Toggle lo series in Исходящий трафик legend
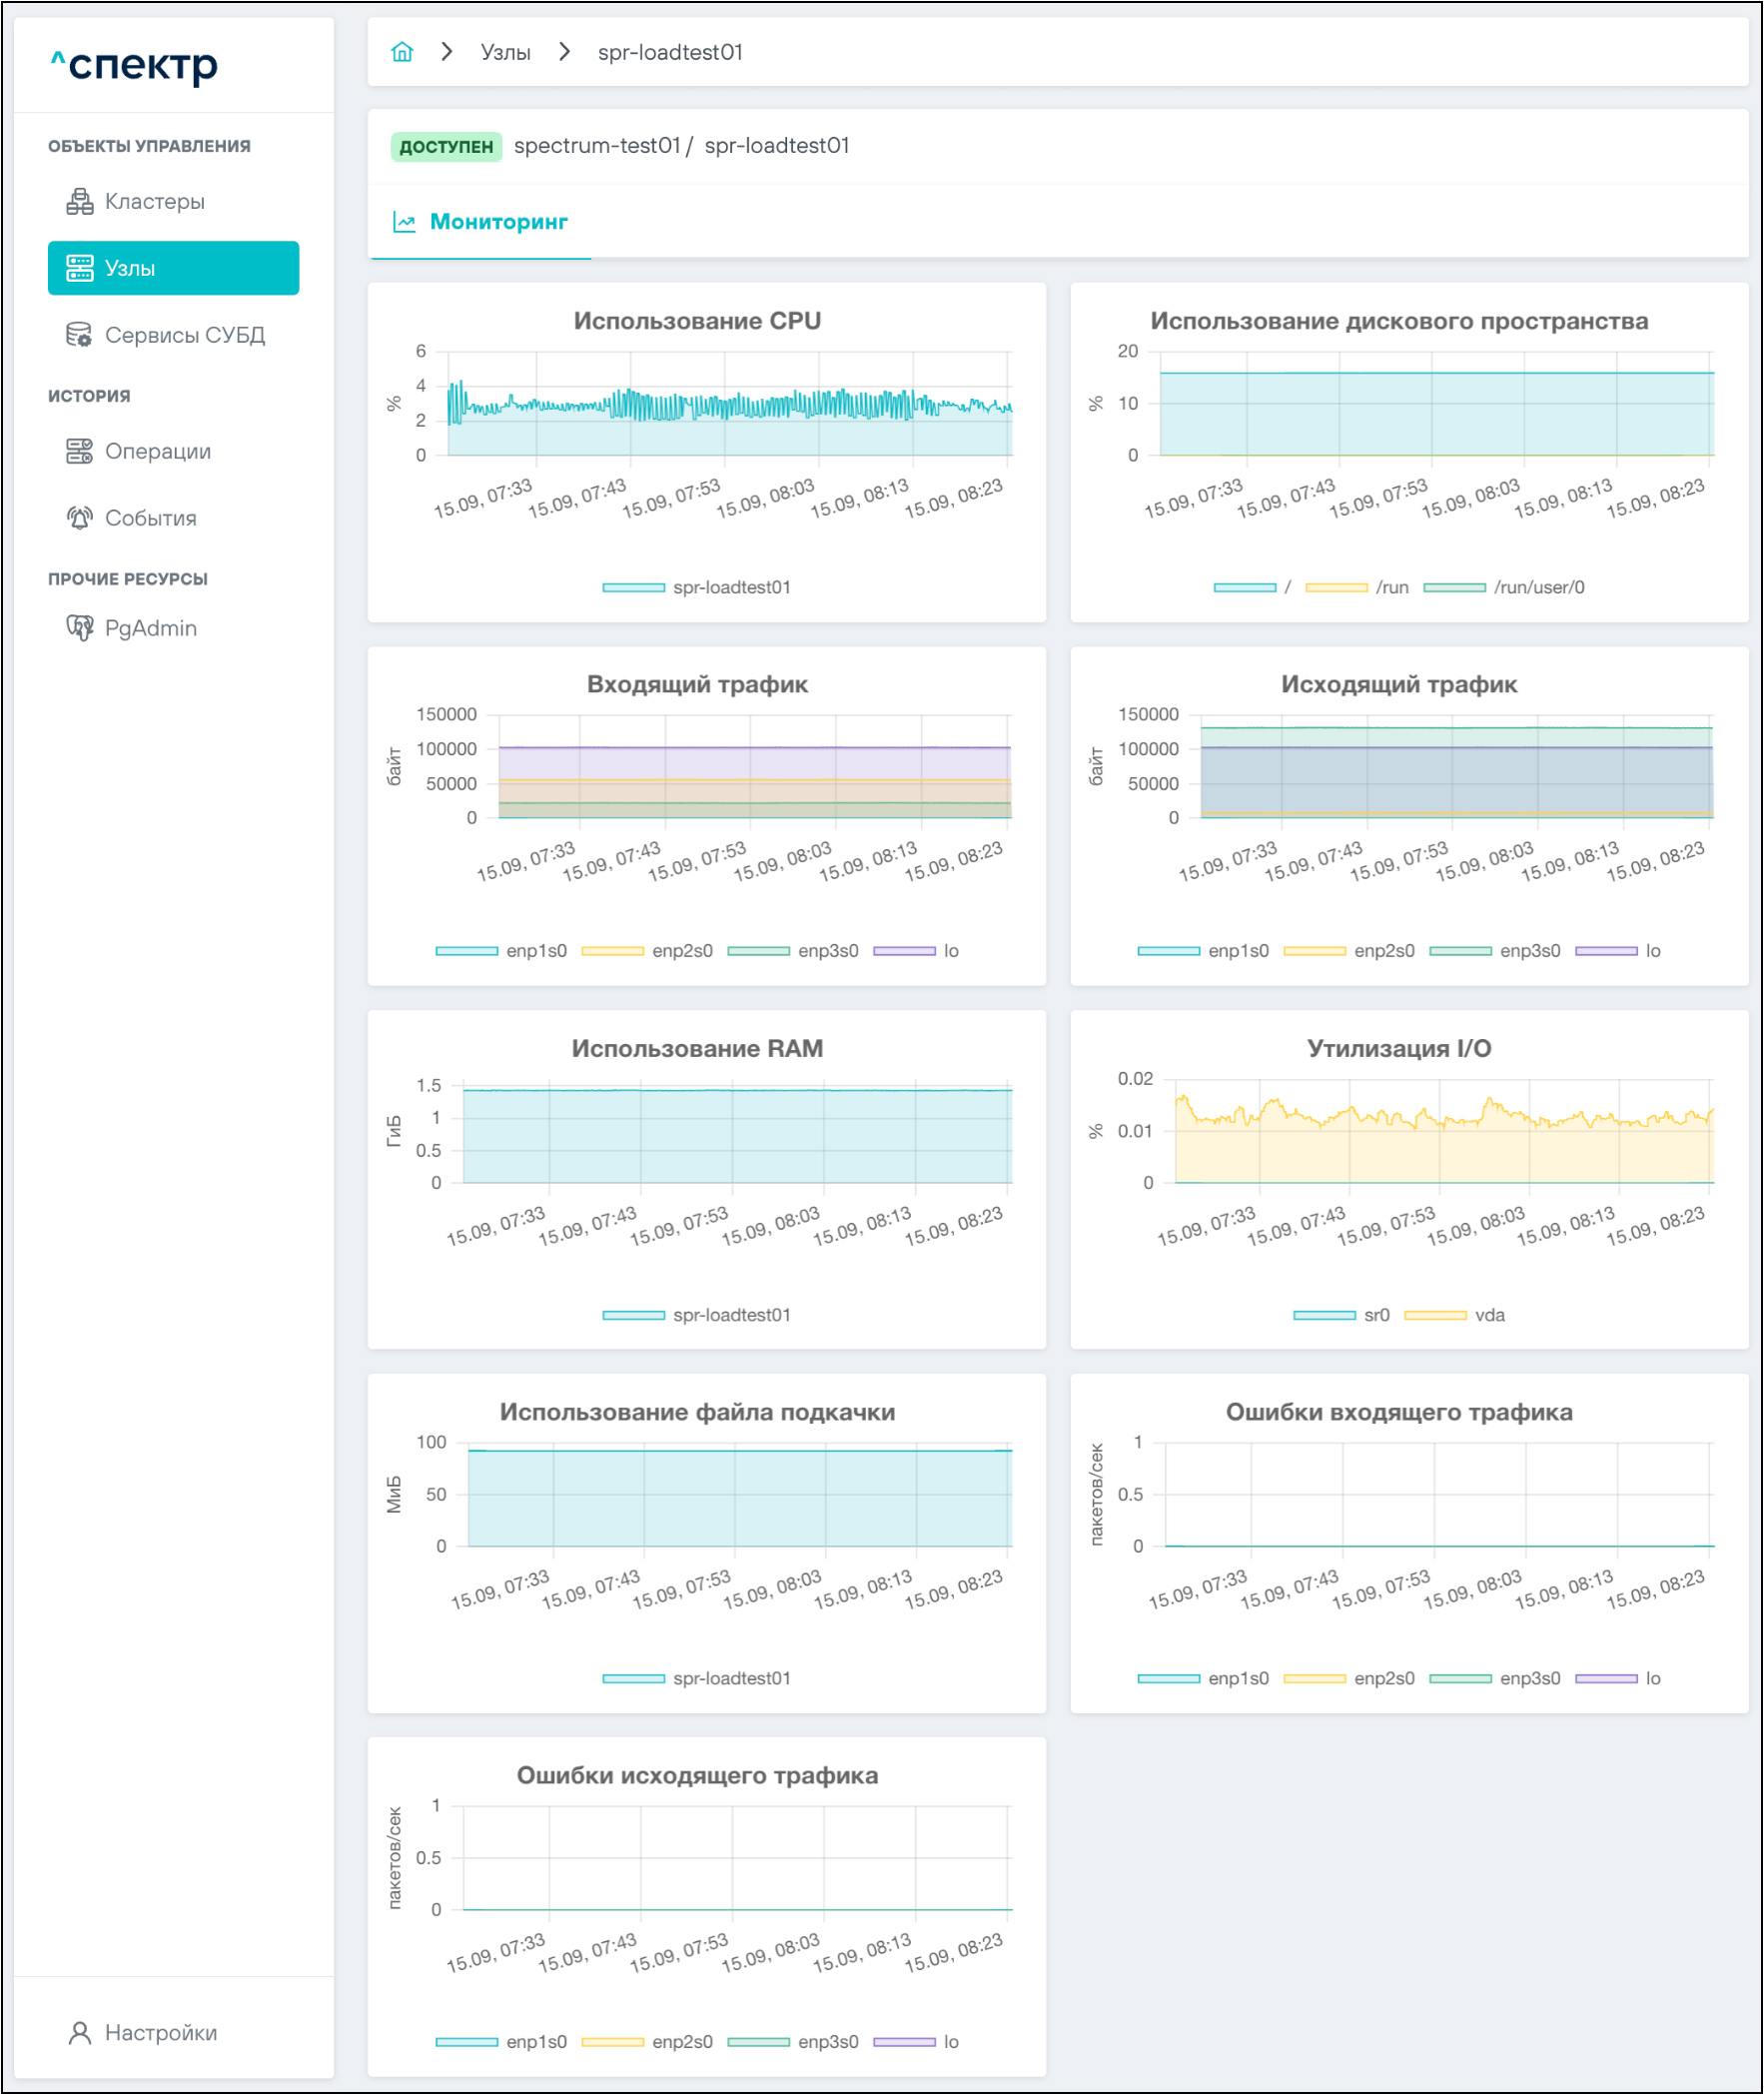The width and height of the screenshot is (1764, 2094). [x=1618, y=951]
